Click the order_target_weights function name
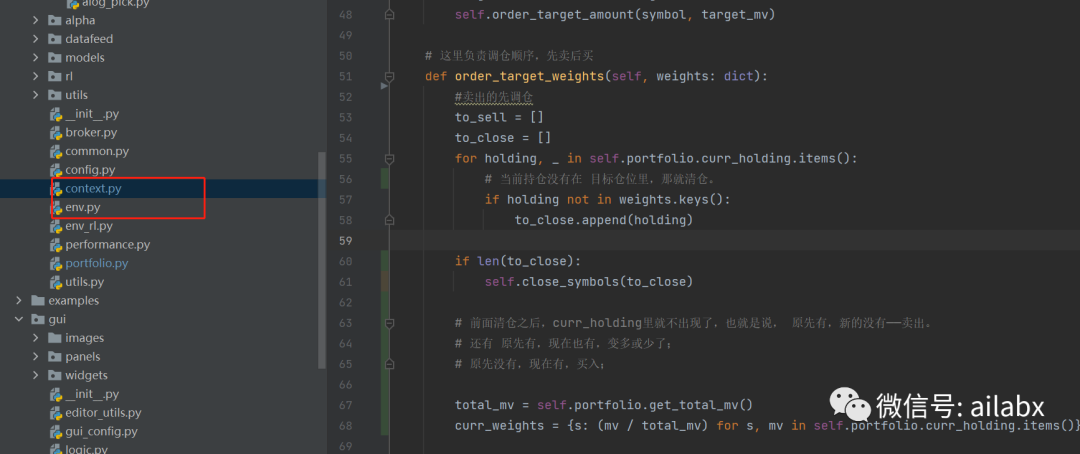Image resolution: width=1080 pixels, height=454 pixels. tap(529, 76)
